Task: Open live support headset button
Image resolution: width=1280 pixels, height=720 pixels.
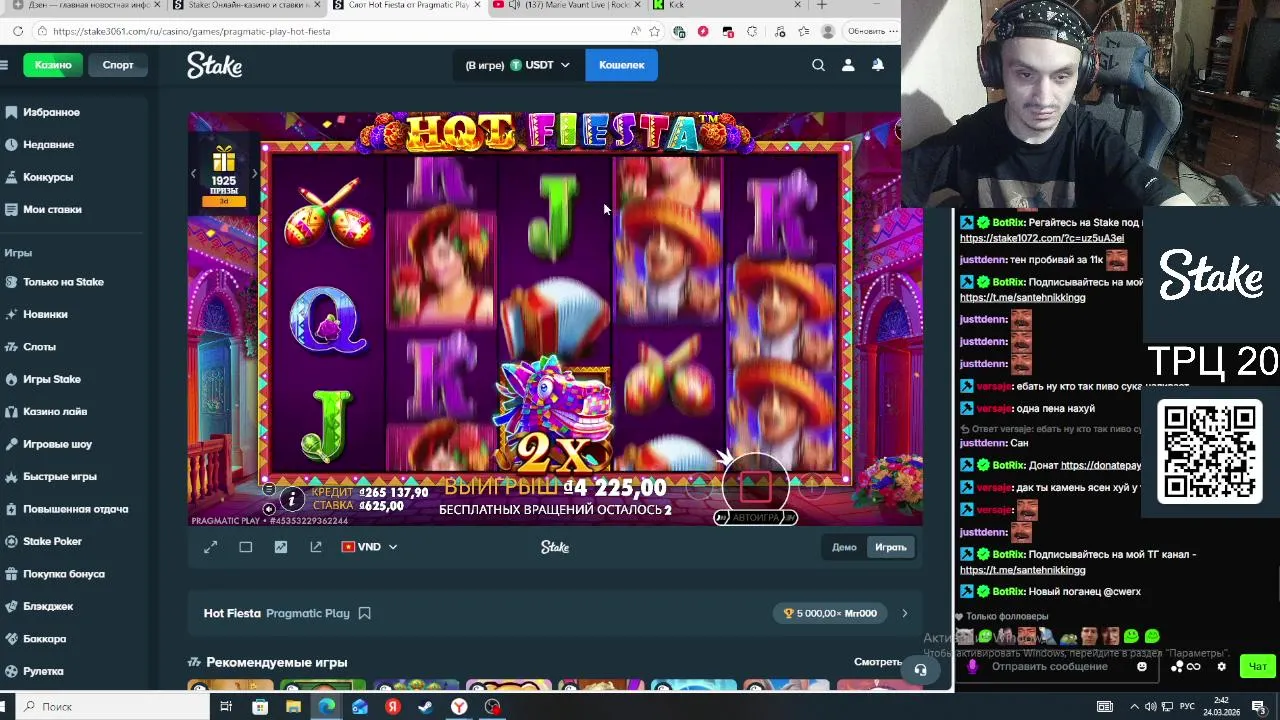Action: click(x=921, y=670)
